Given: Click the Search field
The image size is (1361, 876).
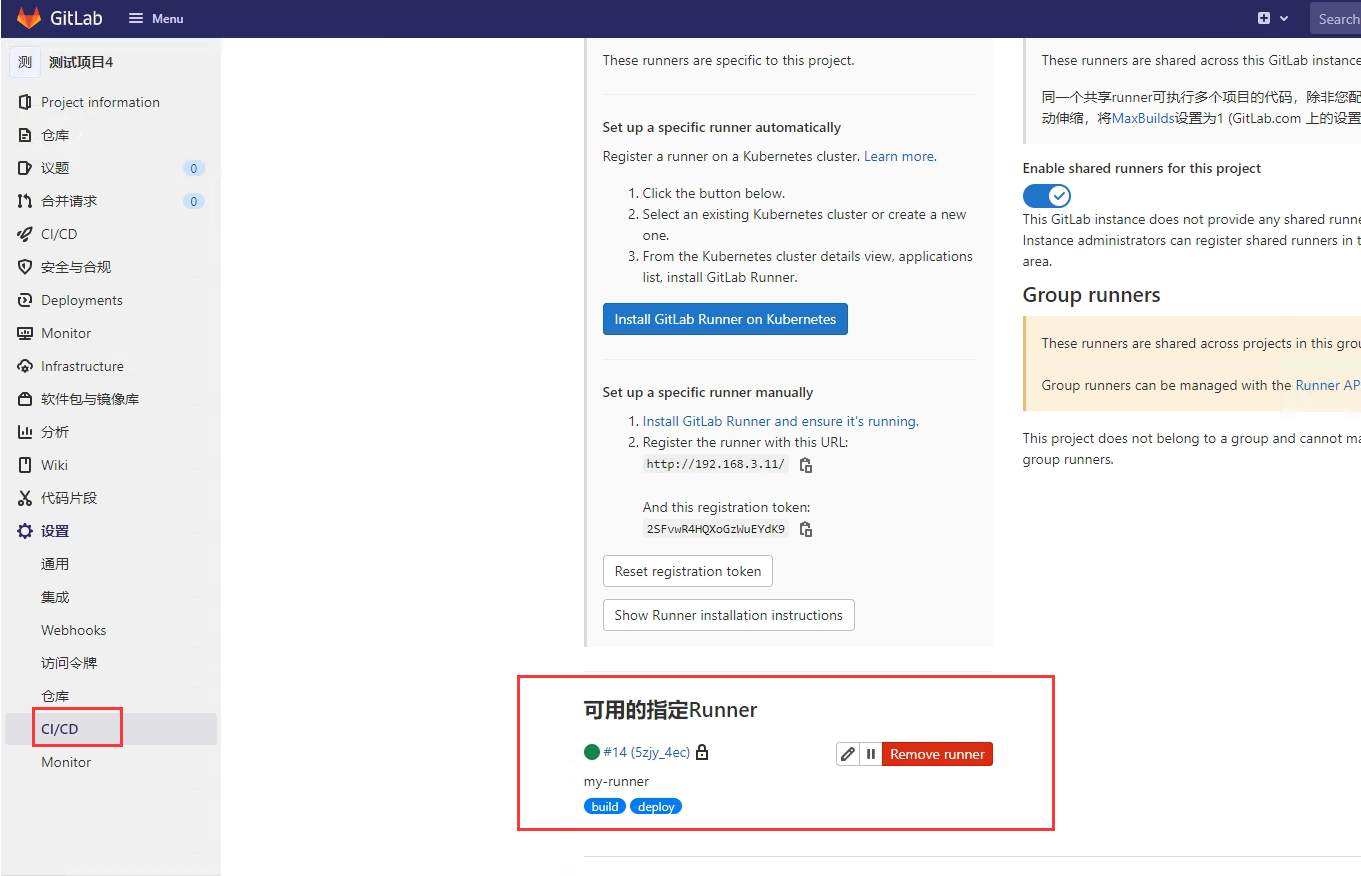Looking at the screenshot, I should pyautogui.click(x=1340, y=18).
